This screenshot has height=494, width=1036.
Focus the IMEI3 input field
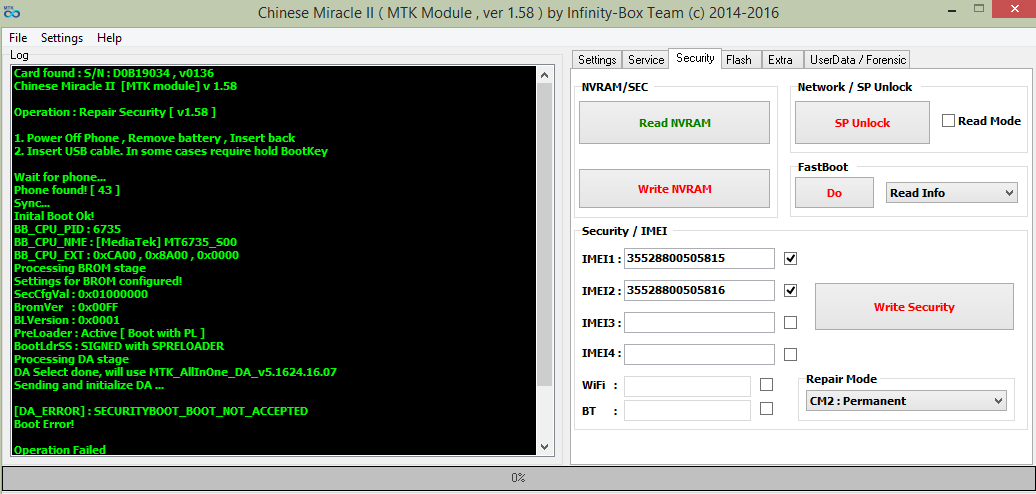[699, 322]
